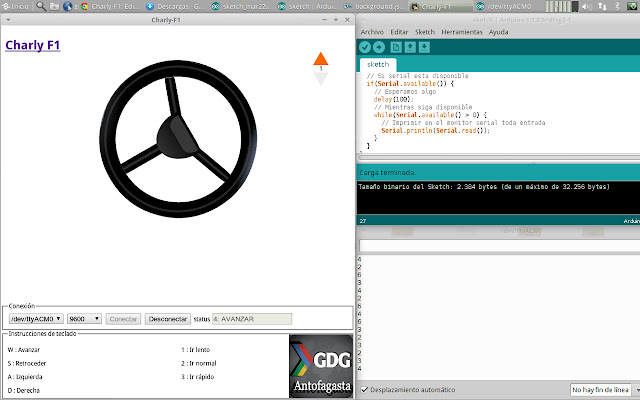Switch to /dev/ttyACM0 taskbar window
The height and width of the screenshot is (400, 640).
point(504,6)
